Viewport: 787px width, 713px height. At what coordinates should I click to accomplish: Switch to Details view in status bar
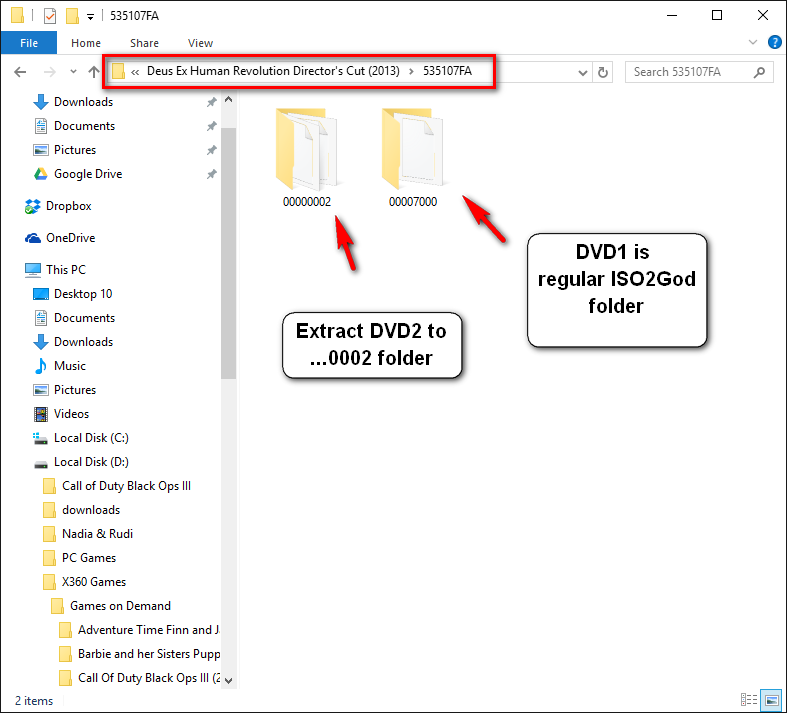pos(749,700)
